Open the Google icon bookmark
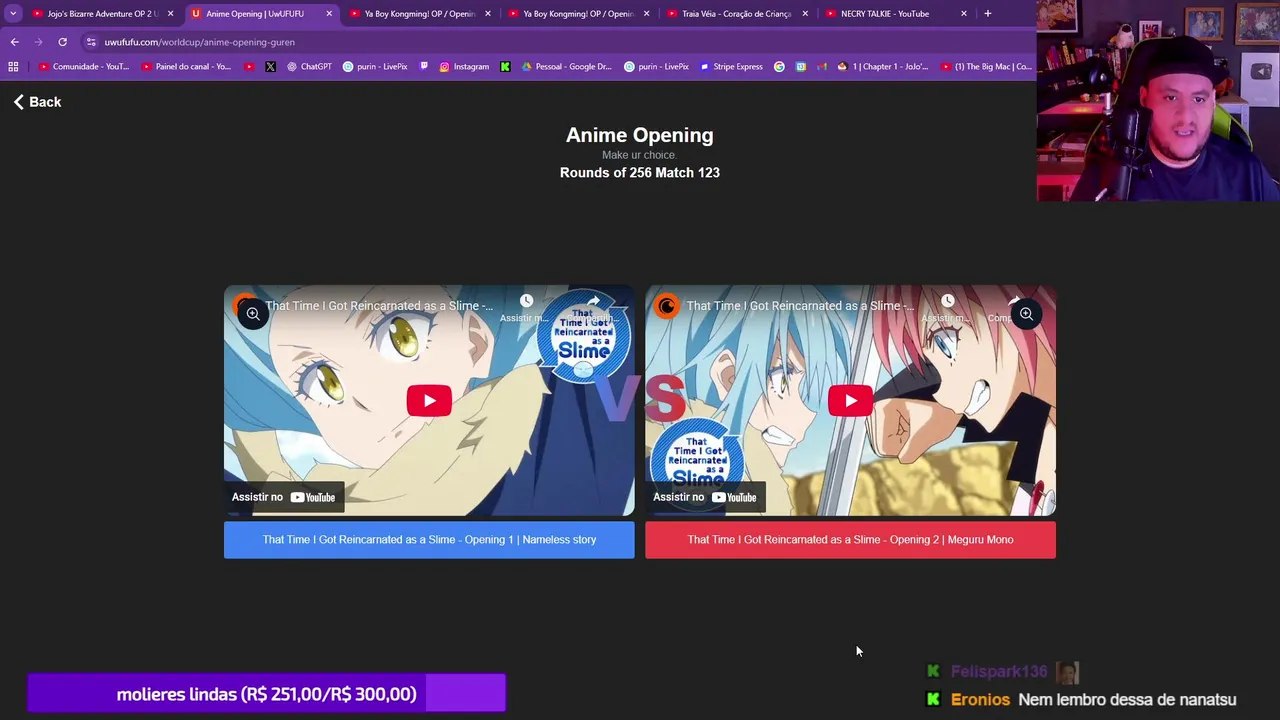Screen dimensions: 1280x720 [780, 67]
